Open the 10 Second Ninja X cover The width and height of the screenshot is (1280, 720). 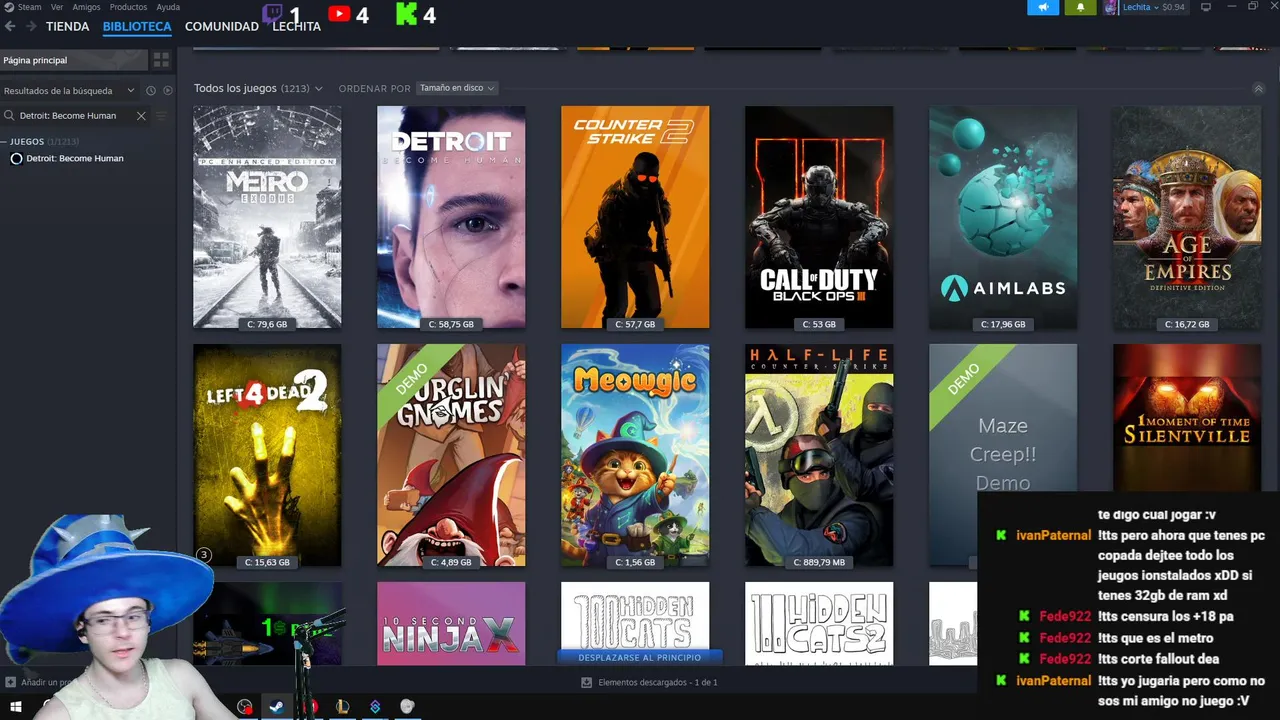tap(451, 624)
